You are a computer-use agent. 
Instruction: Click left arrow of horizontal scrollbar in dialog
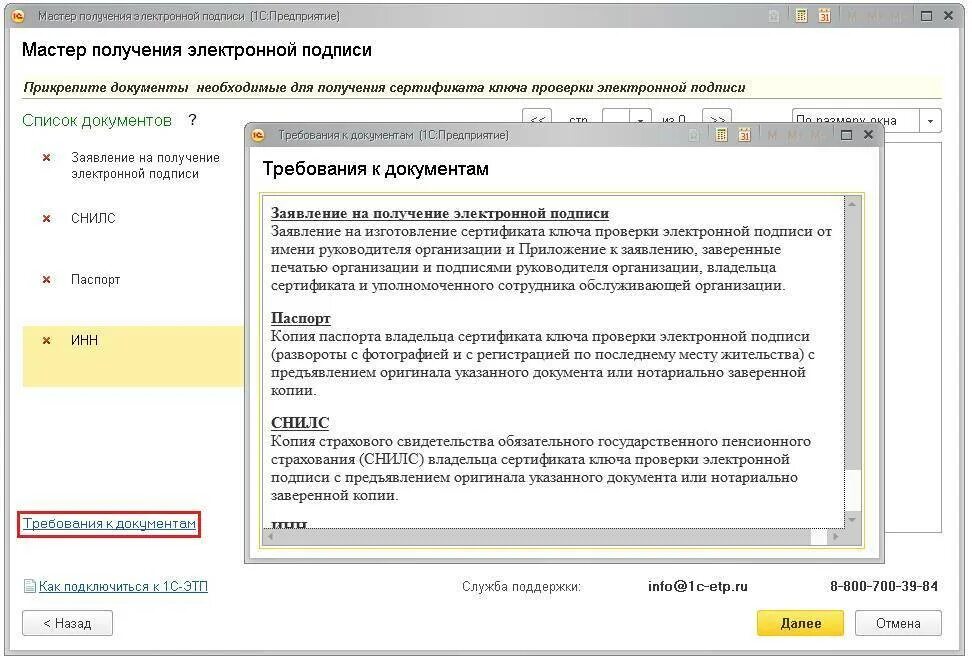270,536
